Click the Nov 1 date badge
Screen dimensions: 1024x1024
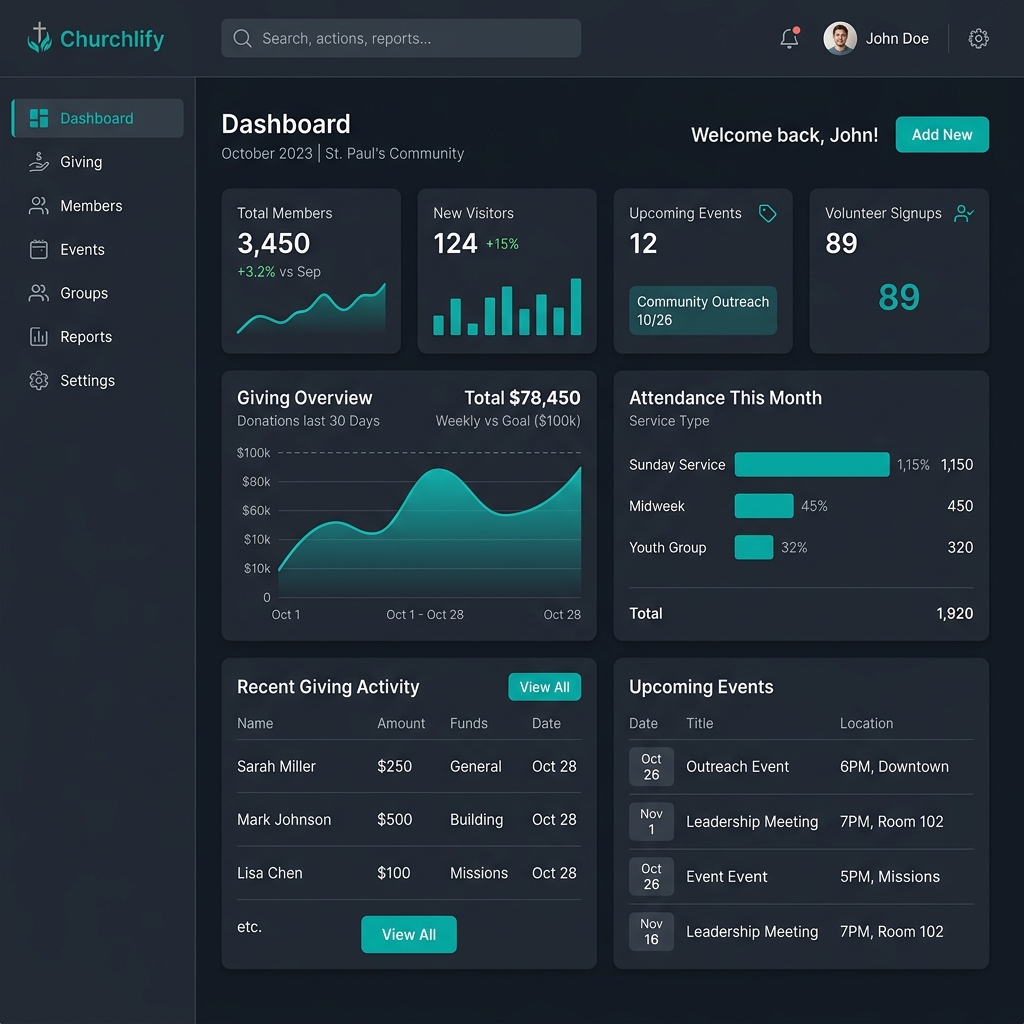651,822
